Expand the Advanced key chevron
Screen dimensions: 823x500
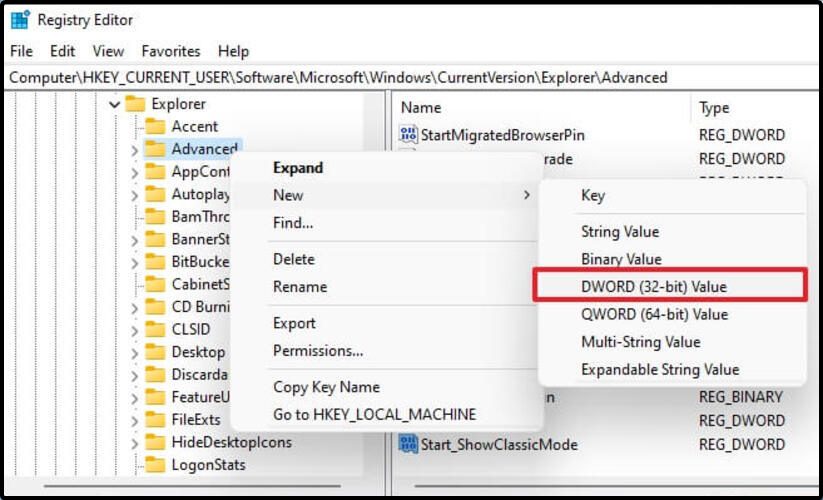tap(134, 150)
